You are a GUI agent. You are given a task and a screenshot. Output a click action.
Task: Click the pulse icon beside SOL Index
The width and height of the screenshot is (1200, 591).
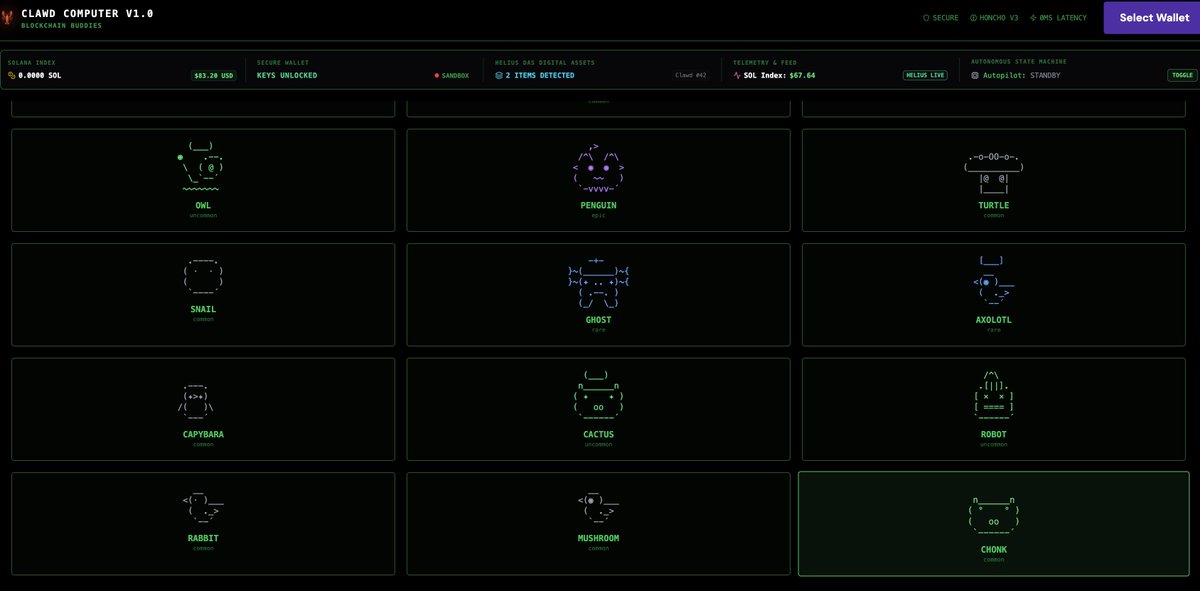pos(737,75)
